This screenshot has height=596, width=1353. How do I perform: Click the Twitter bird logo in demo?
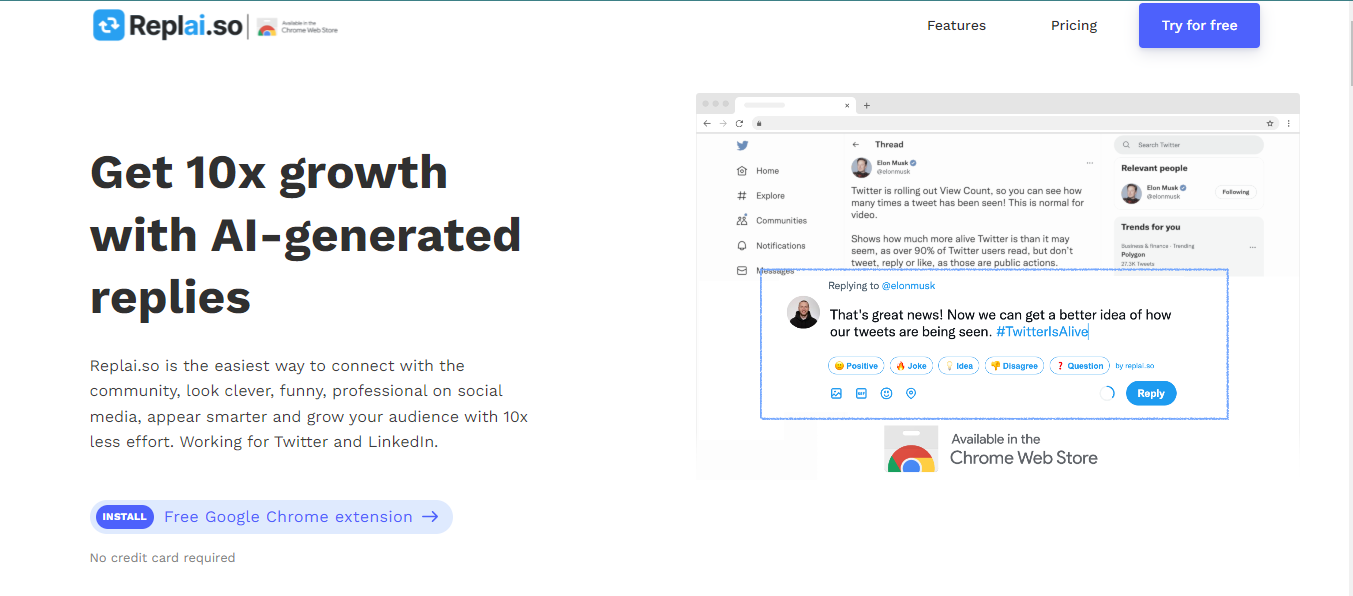pos(742,145)
